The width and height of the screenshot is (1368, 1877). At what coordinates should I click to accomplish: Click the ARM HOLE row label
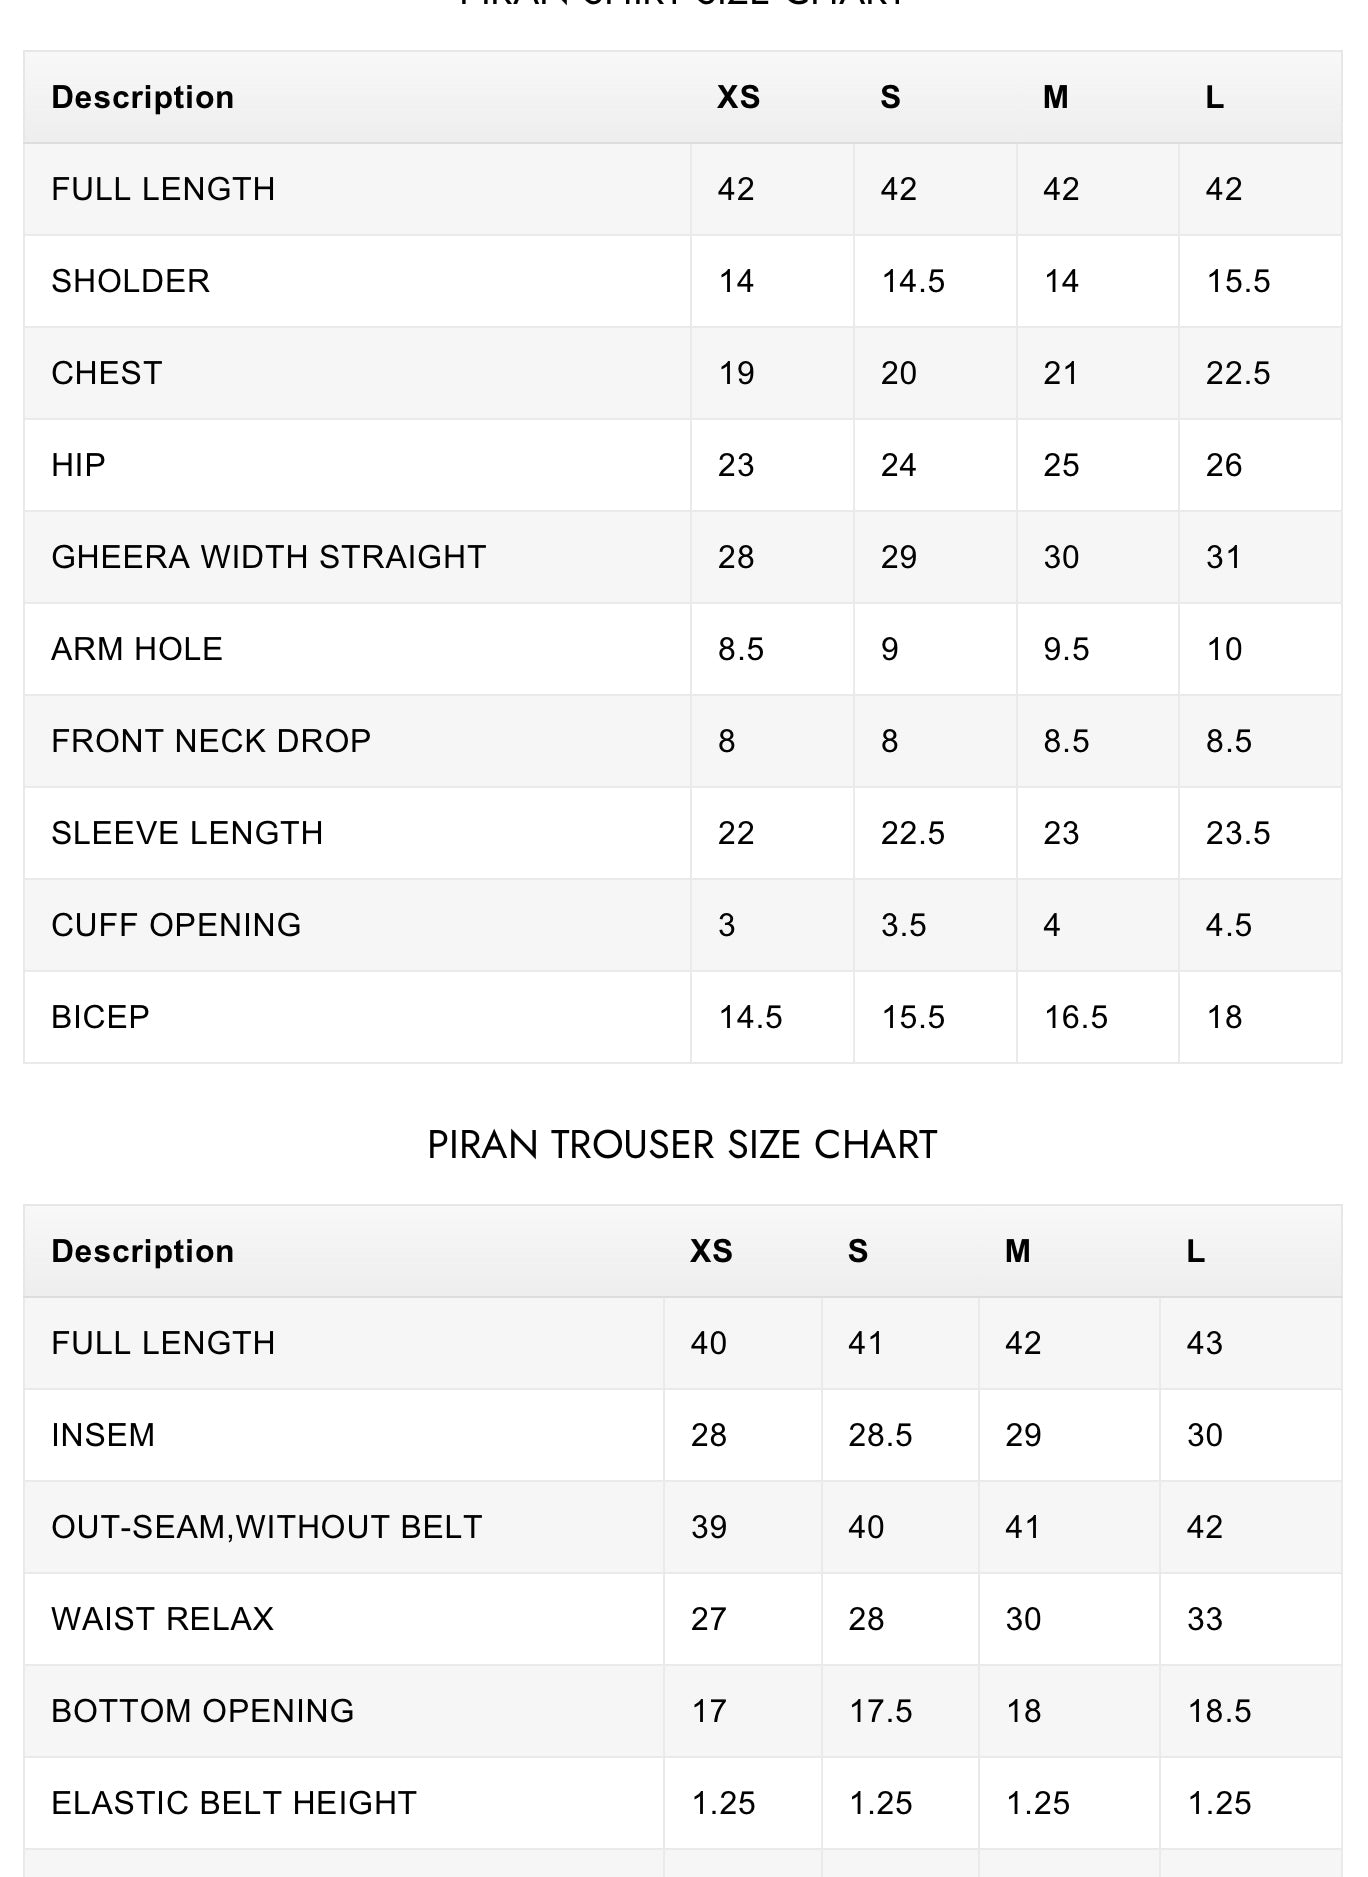click(x=137, y=649)
